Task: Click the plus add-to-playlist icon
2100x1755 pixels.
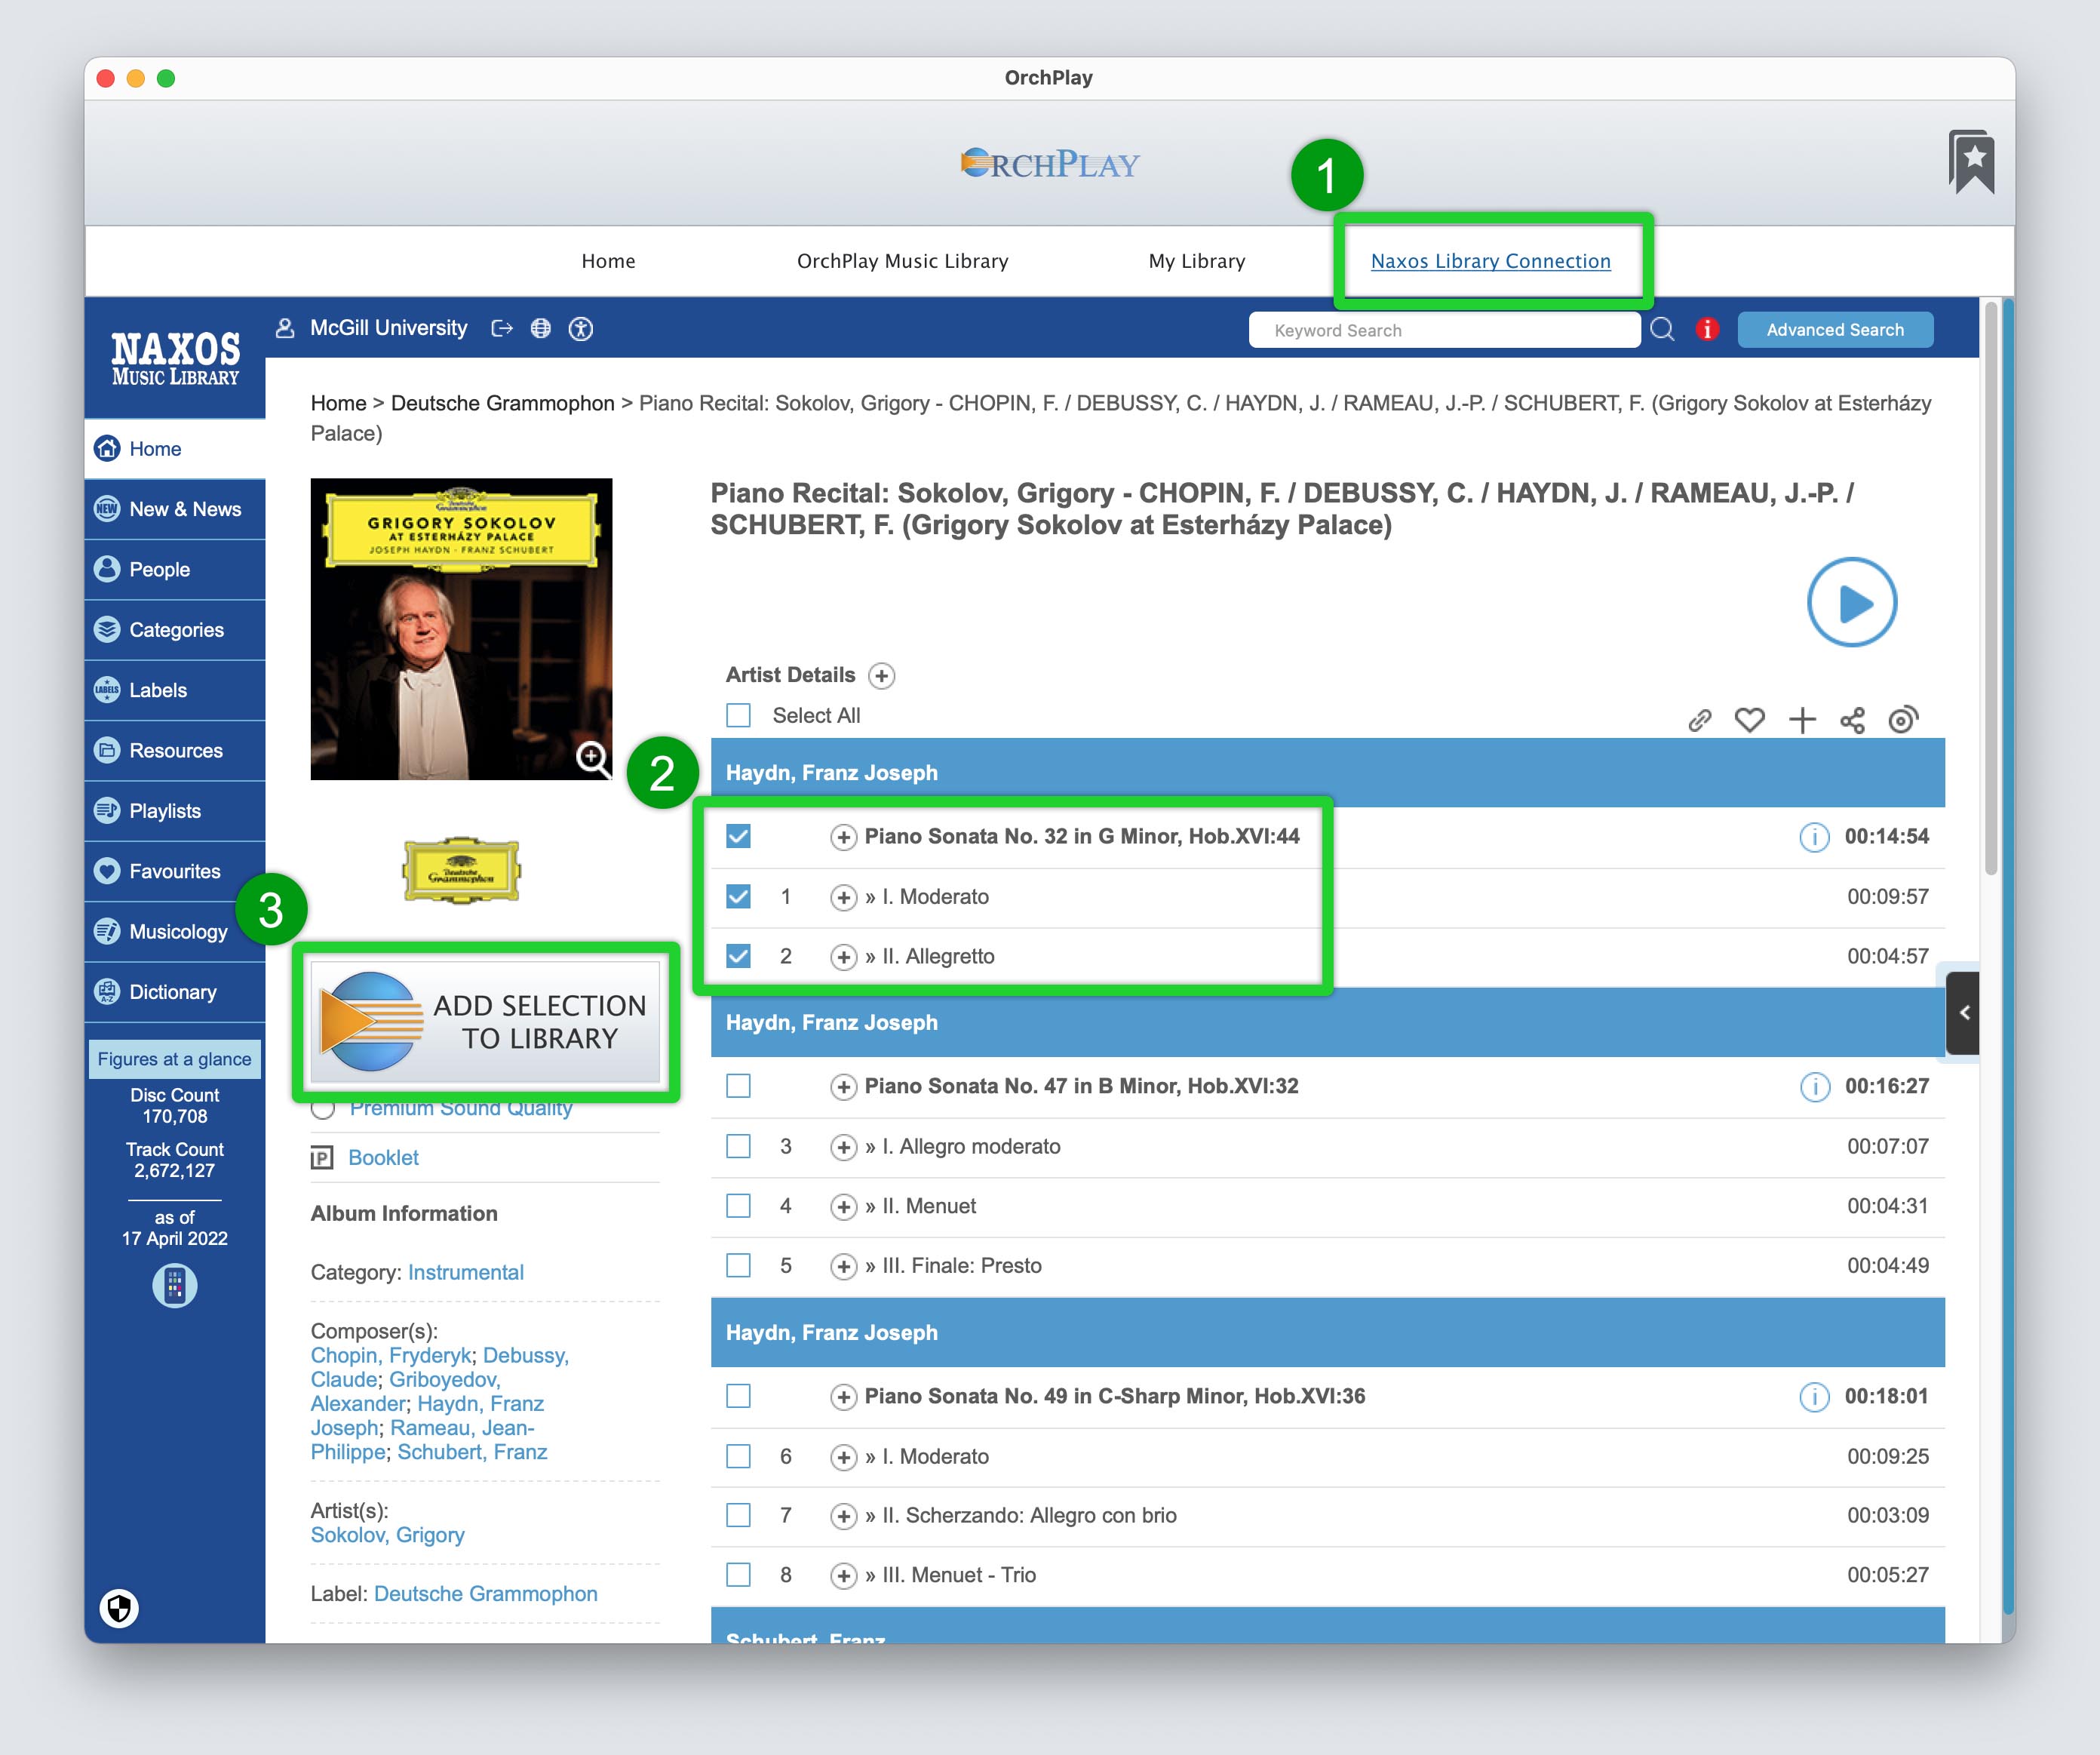Action: (x=1802, y=720)
